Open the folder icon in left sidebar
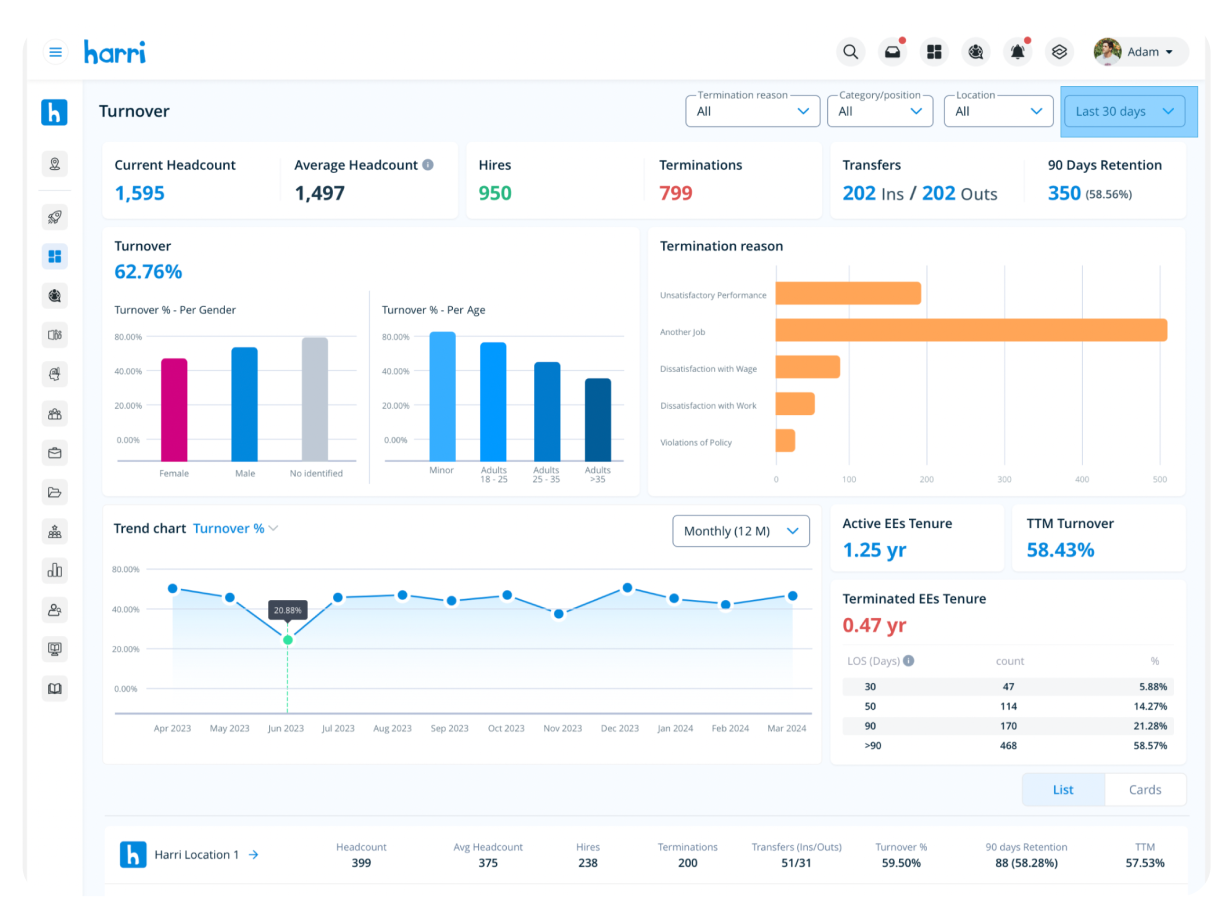The image size is (1231, 916). [x=55, y=492]
